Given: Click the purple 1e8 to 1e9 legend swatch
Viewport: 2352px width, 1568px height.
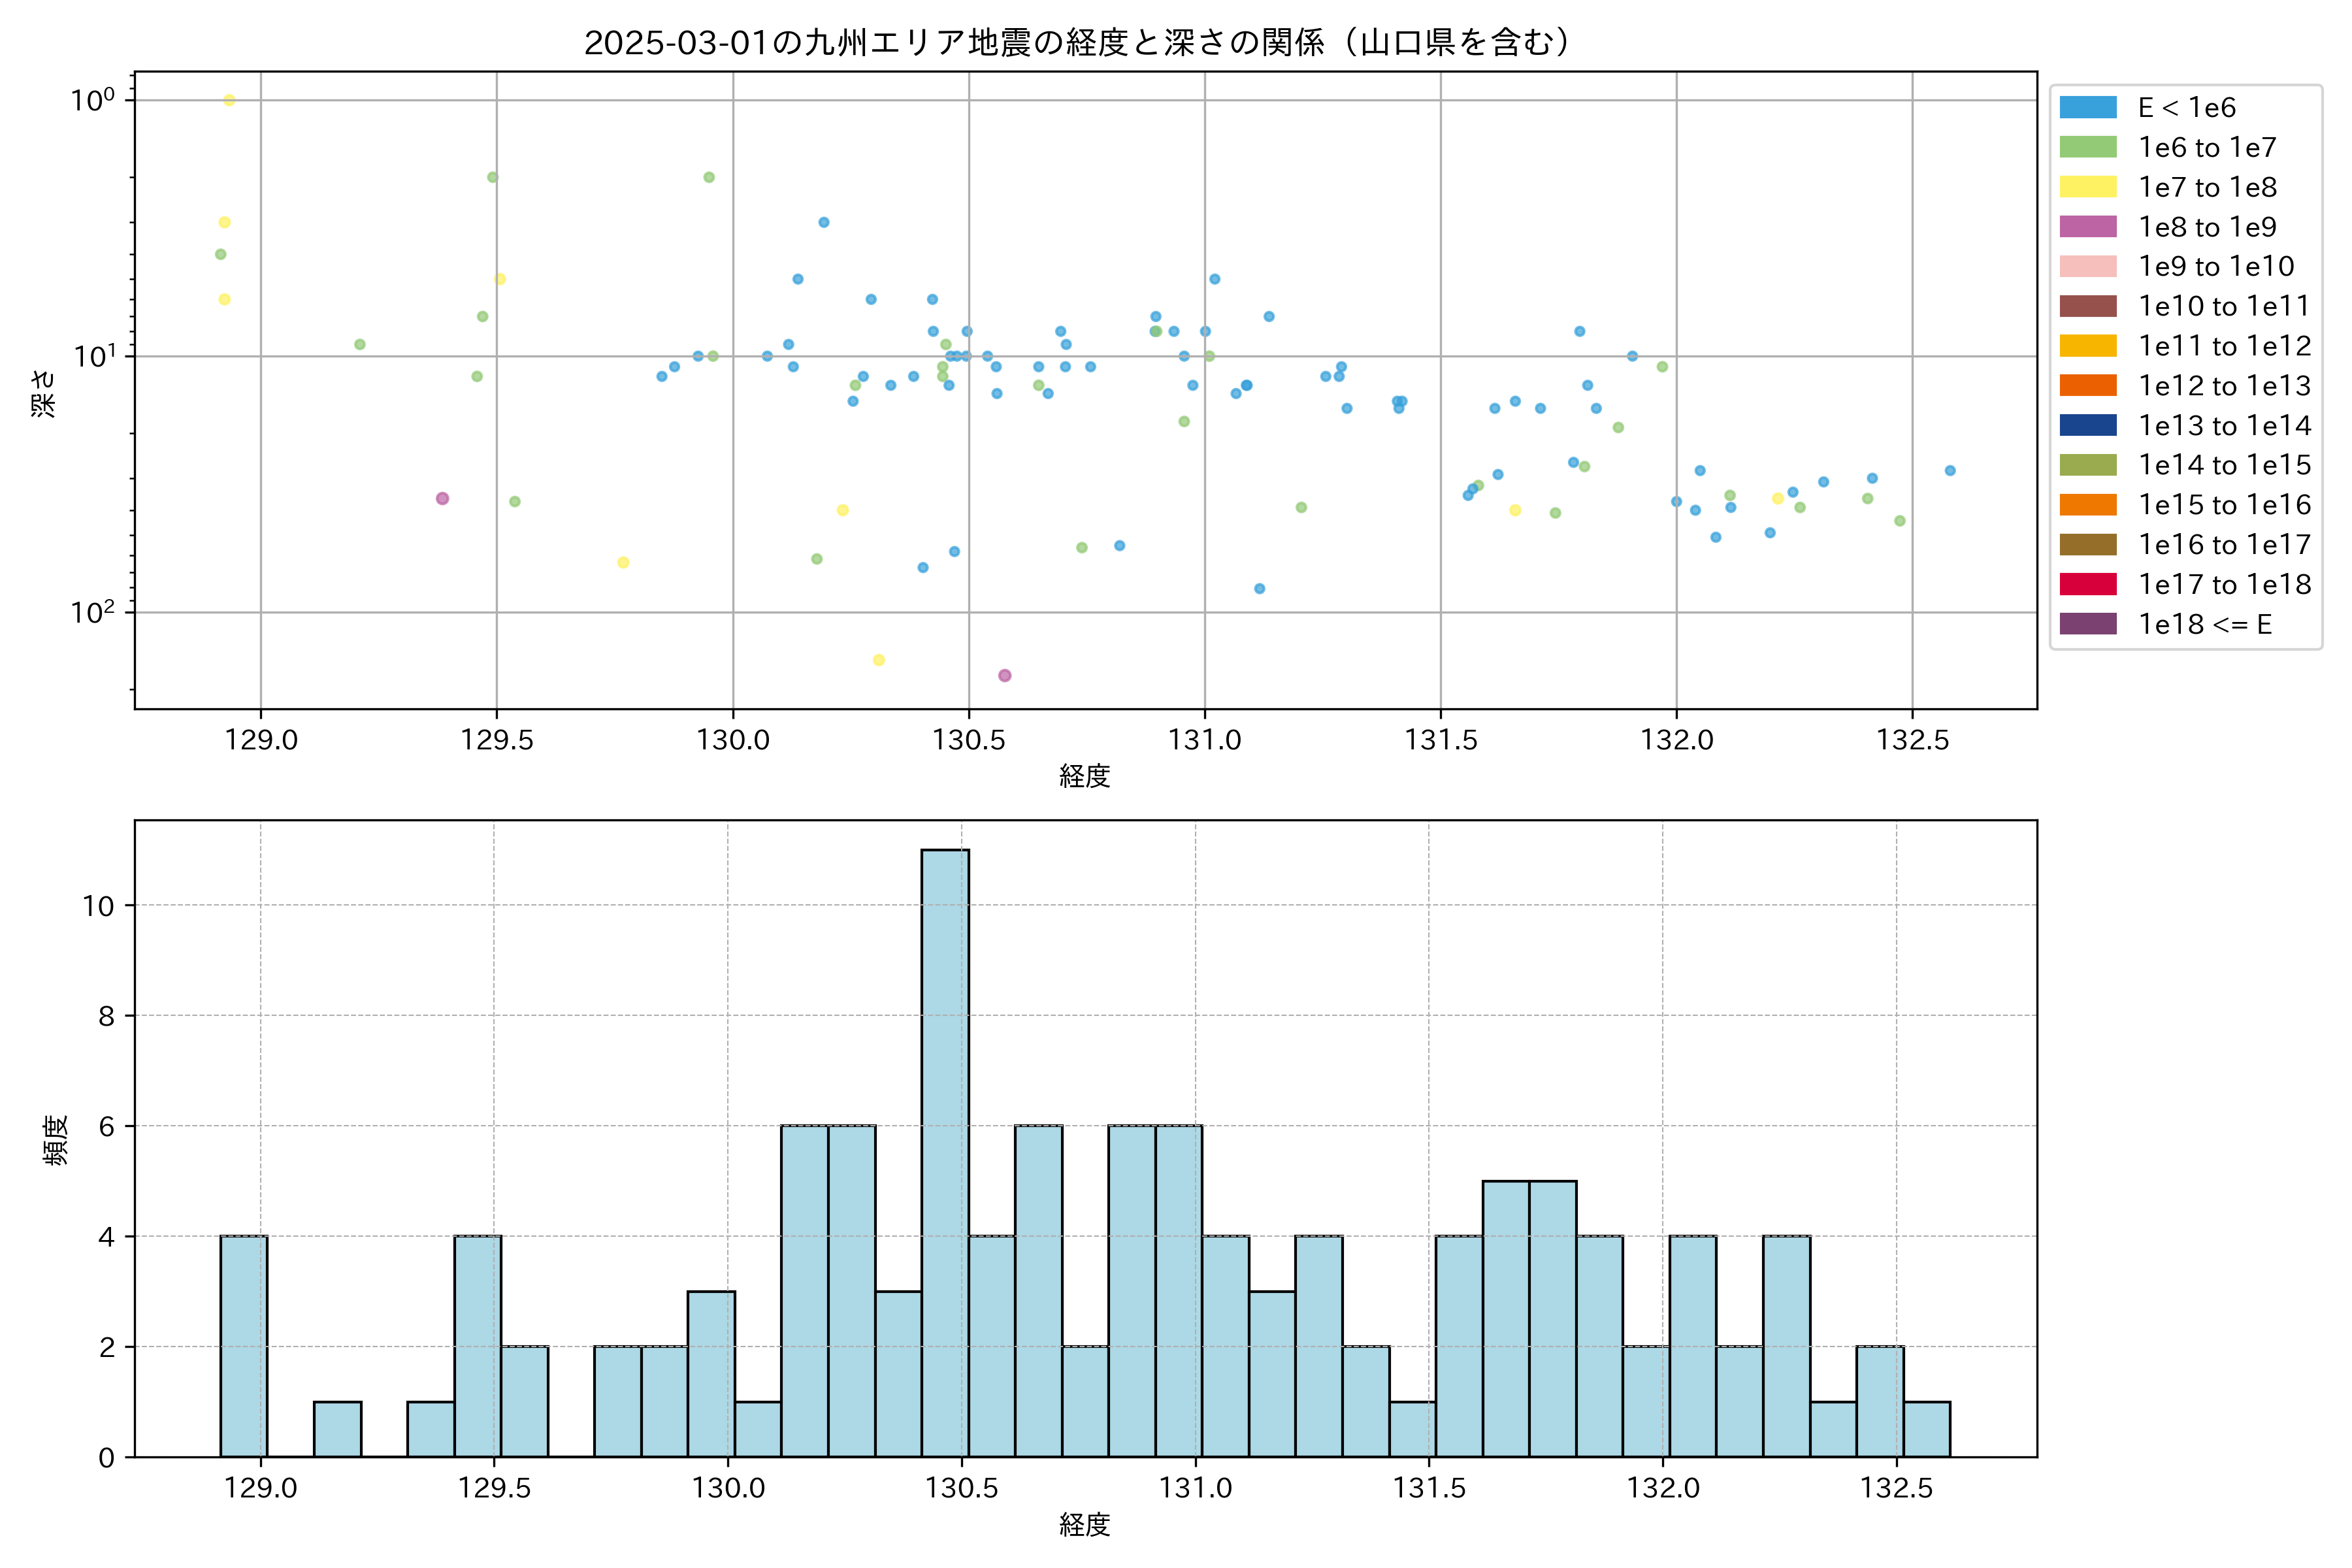Looking at the screenshot, I should click(2087, 227).
